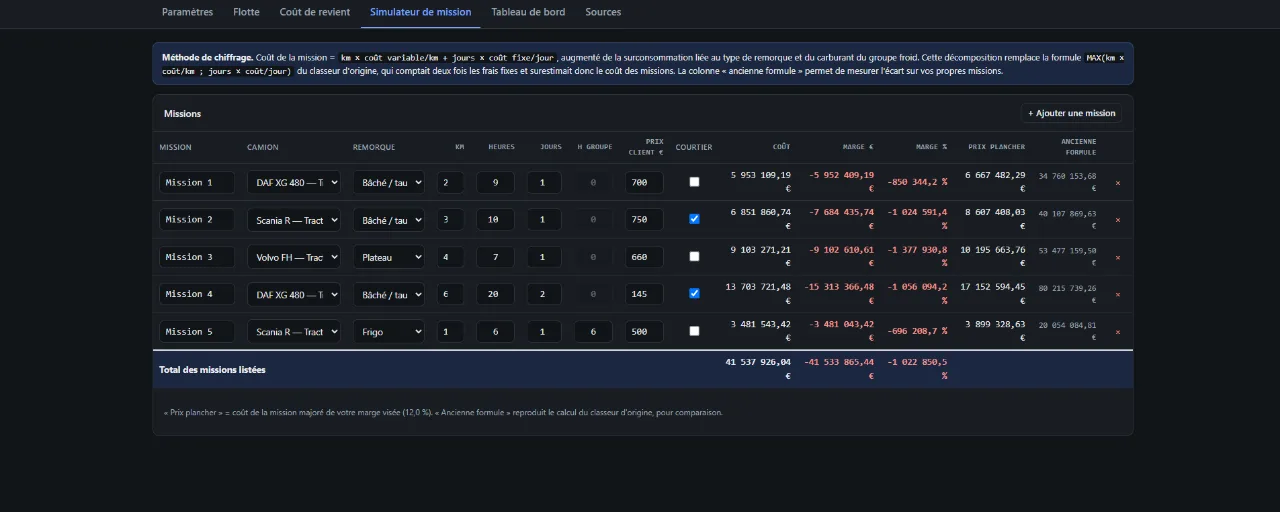Click the jours field of Mission 4
The image size is (1280, 512).
click(x=544, y=294)
